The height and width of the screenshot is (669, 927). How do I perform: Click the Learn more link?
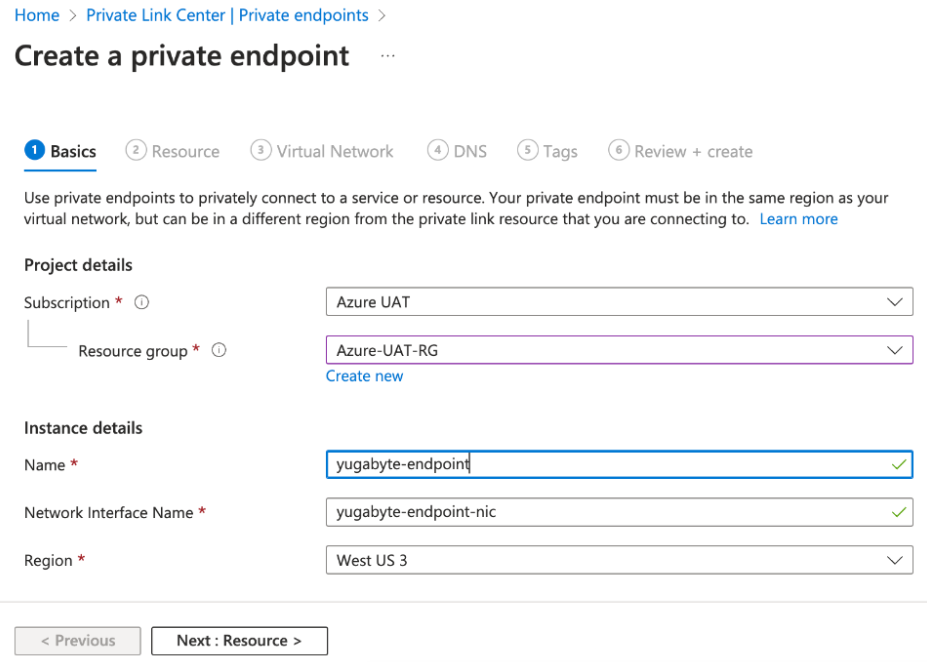[x=798, y=218]
